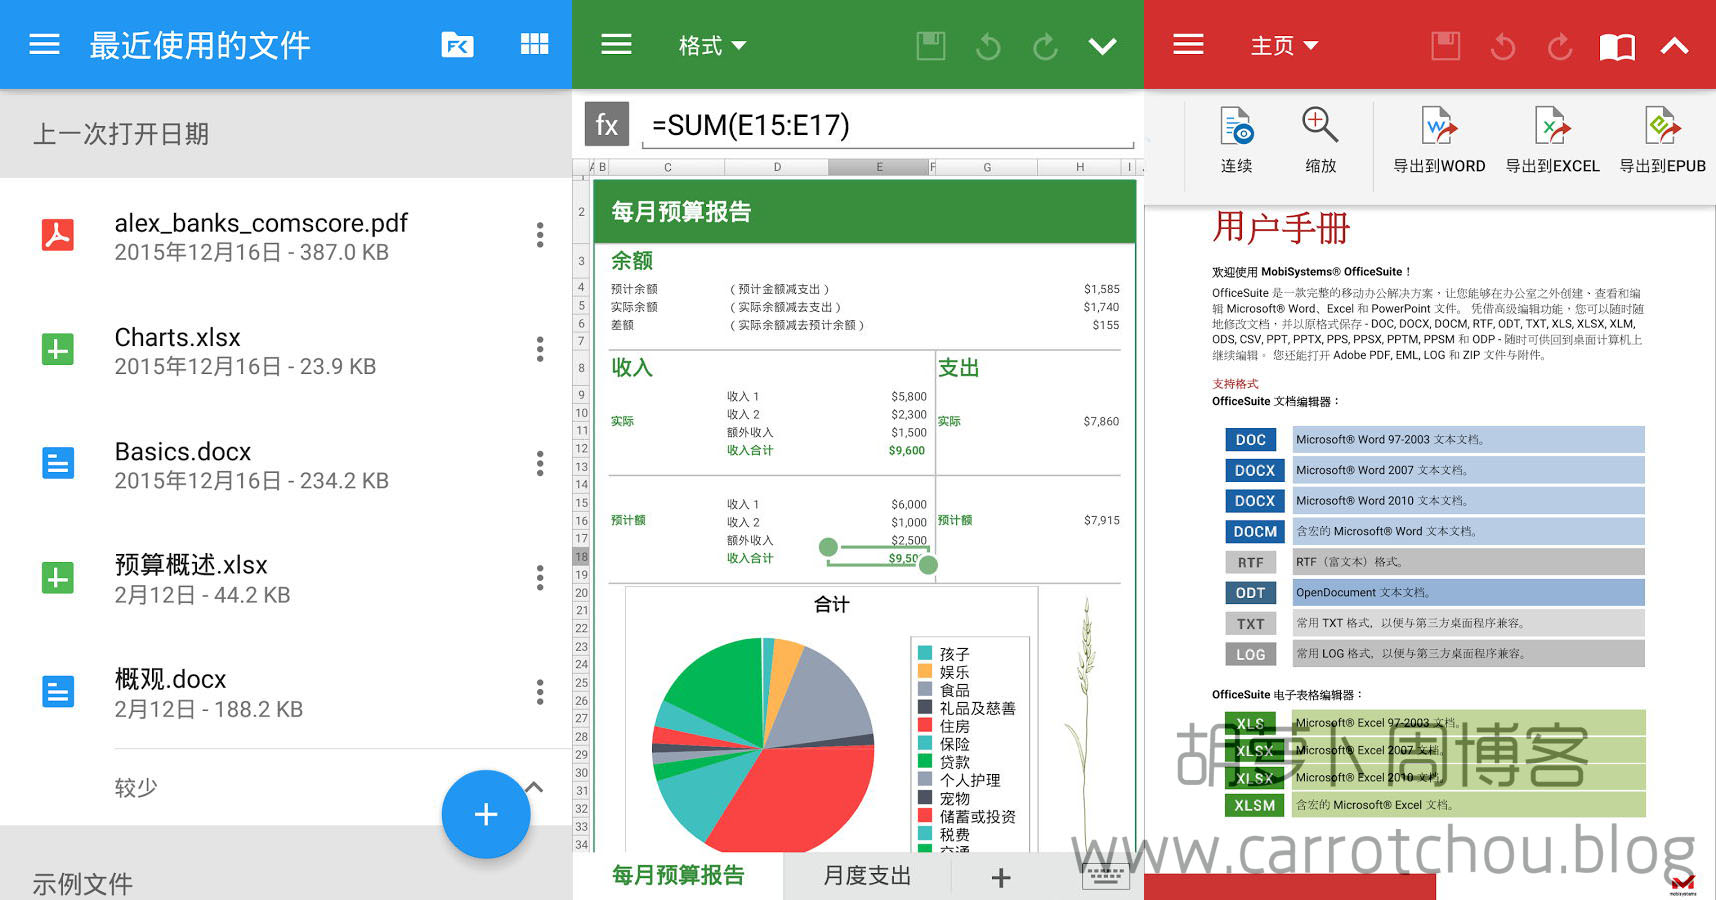The height and width of the screenshot is (900, 1716).
Task: Open more options for Basics.docx
Action: pyautogui.click(x=540, y=463)
